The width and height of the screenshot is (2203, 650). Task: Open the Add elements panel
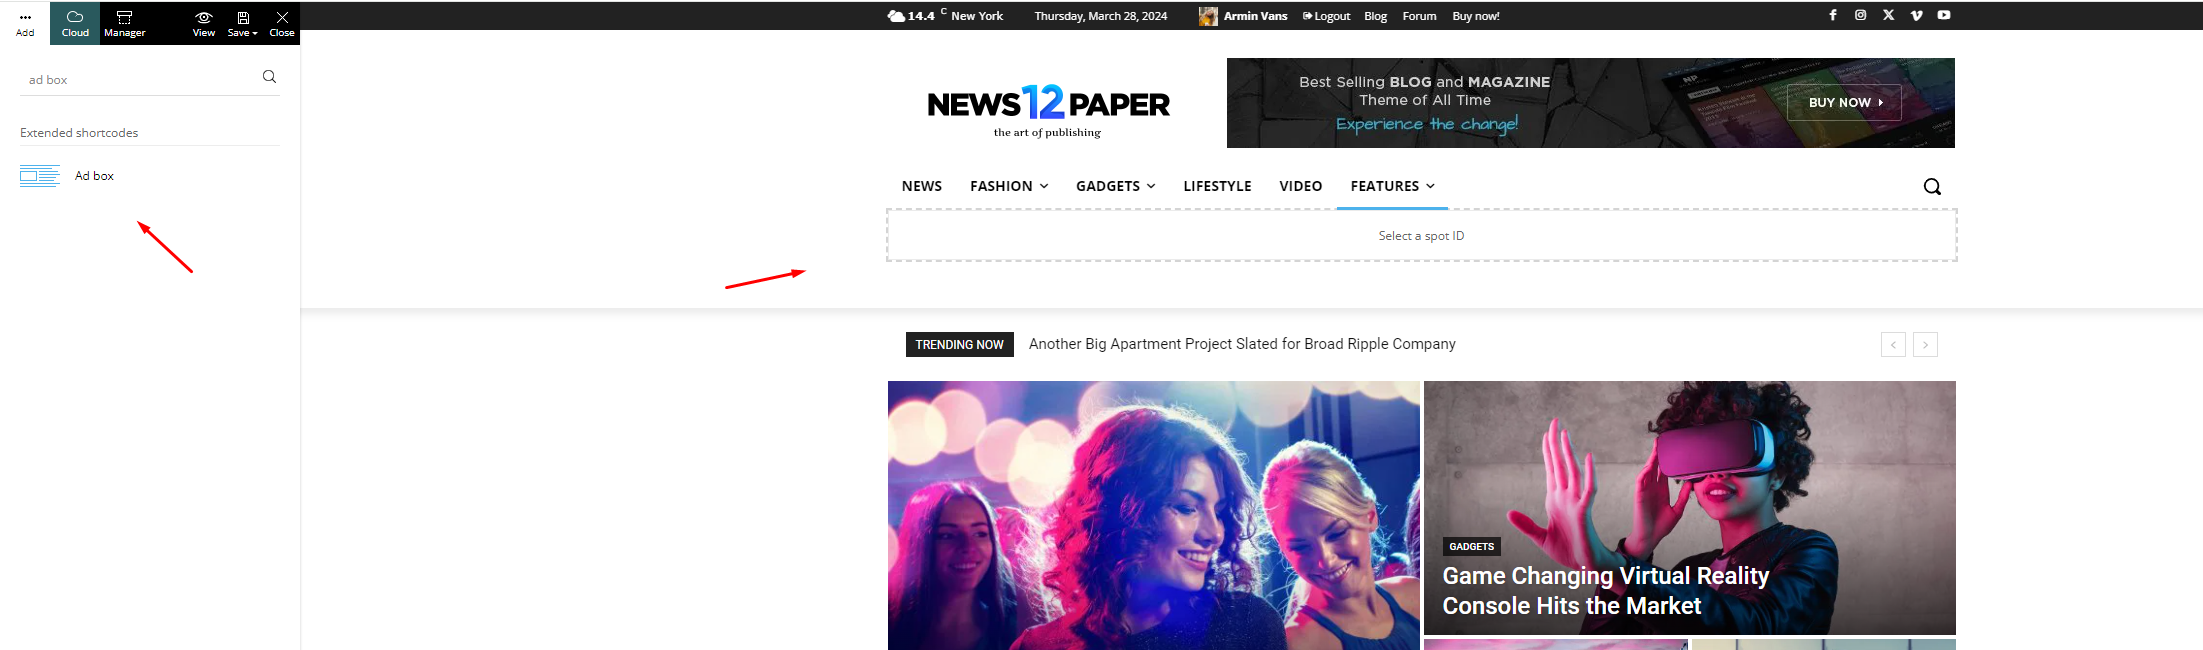click(25, 24)
